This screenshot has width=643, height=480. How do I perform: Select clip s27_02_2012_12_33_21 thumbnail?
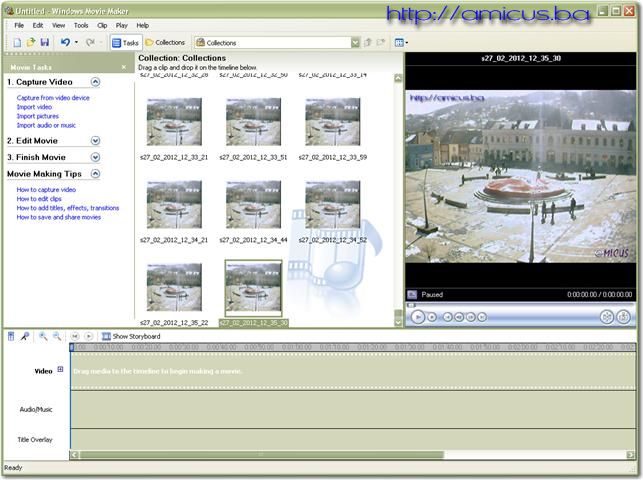tap(174, 121)
